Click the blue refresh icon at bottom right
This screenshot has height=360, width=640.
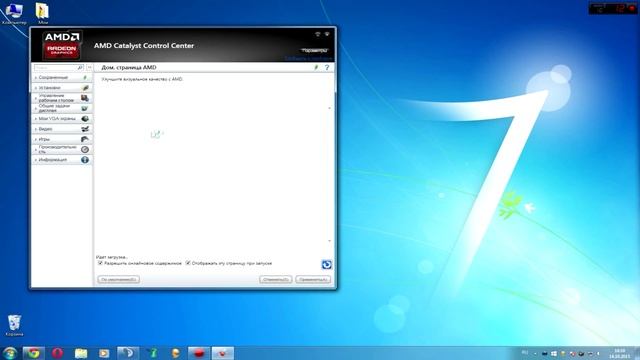(x=327, y=264)
